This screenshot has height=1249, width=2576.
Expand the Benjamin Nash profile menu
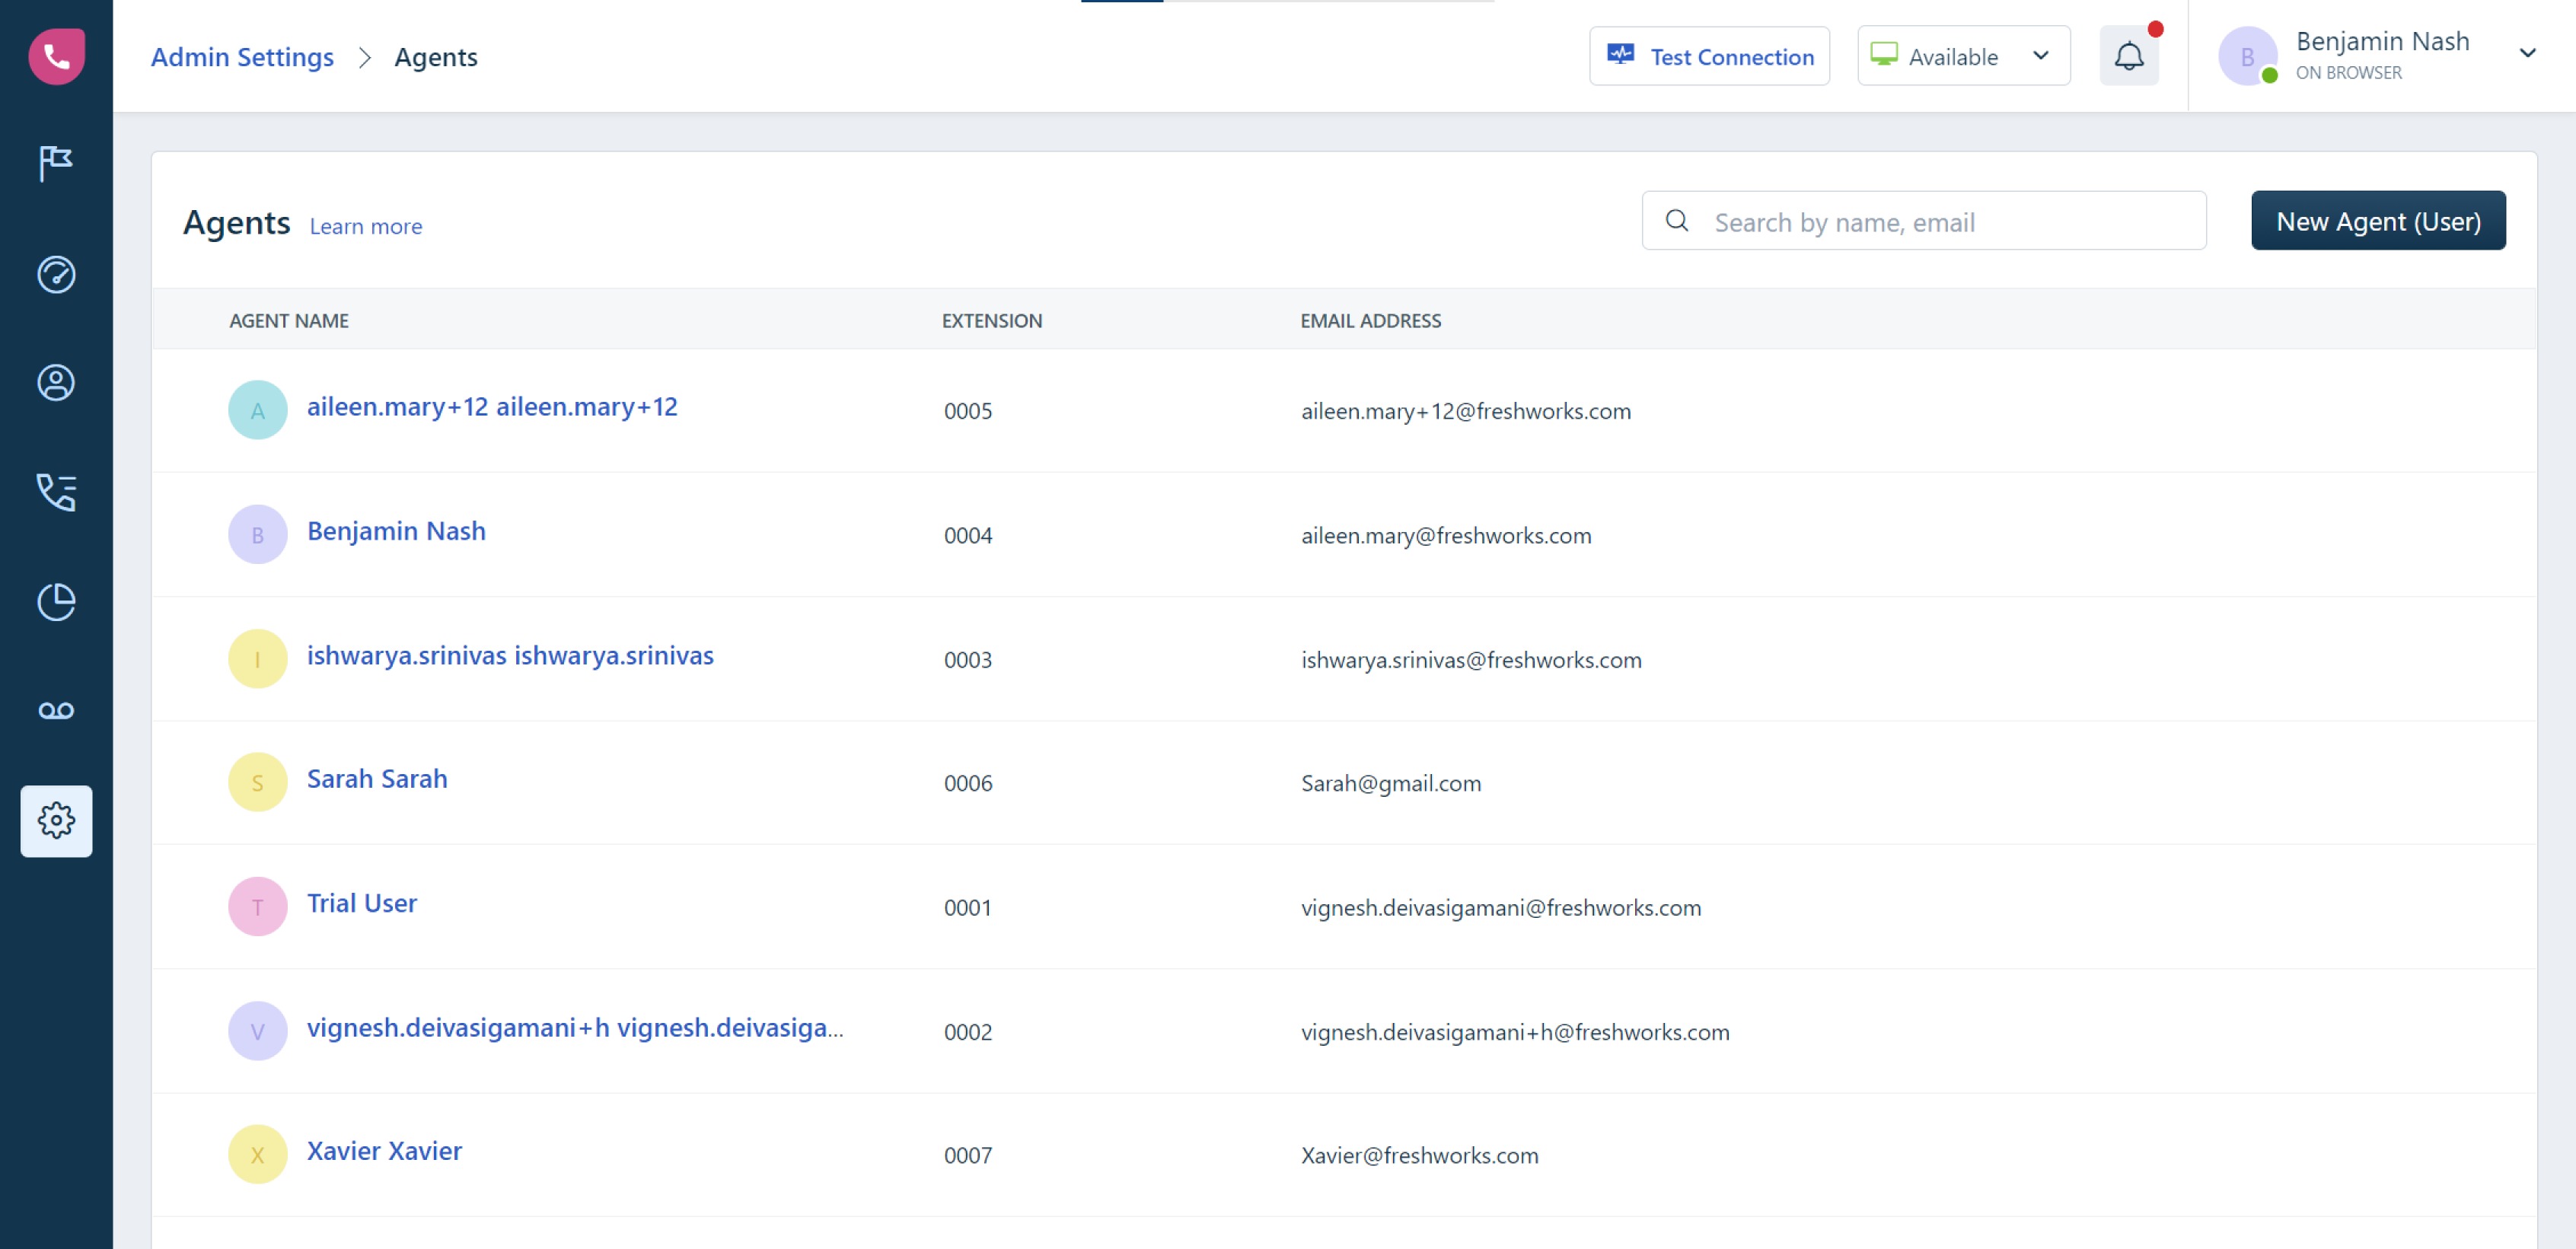pyautogui.click(x=2527, y=54)
